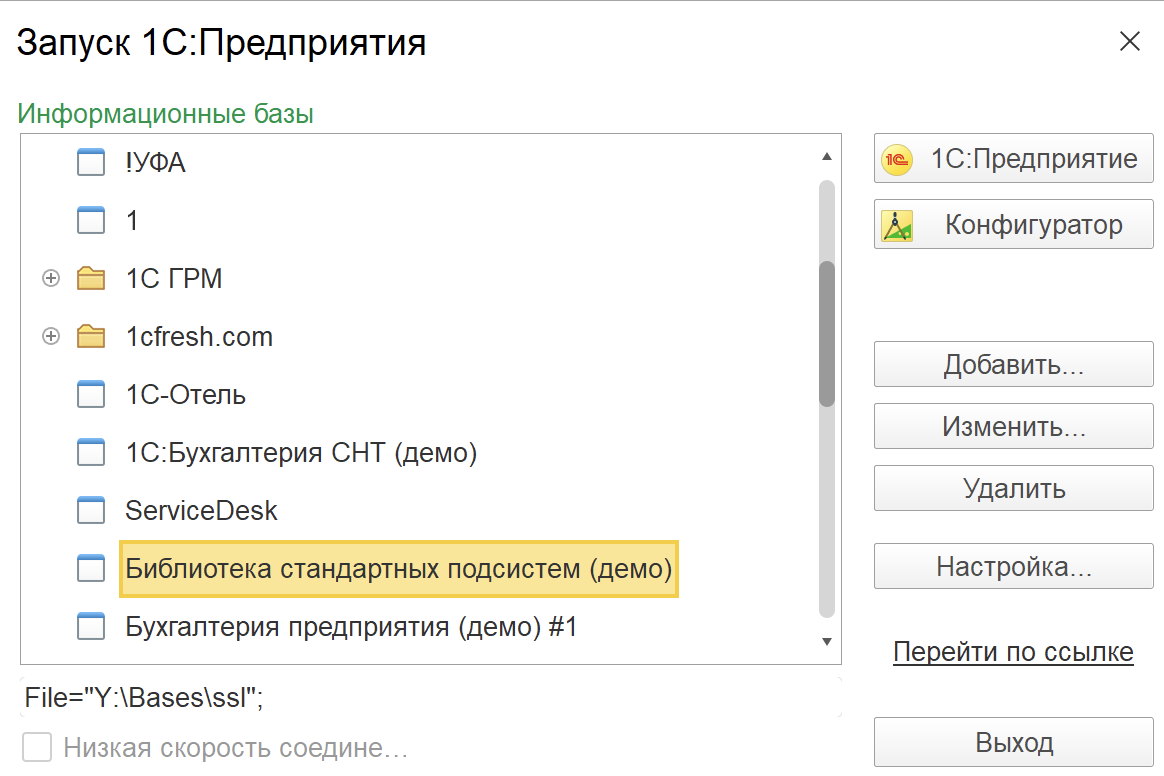Click the Удалить button
Image resolution: width=1164 pixels, height=776 pixels.
point(1013,489)
